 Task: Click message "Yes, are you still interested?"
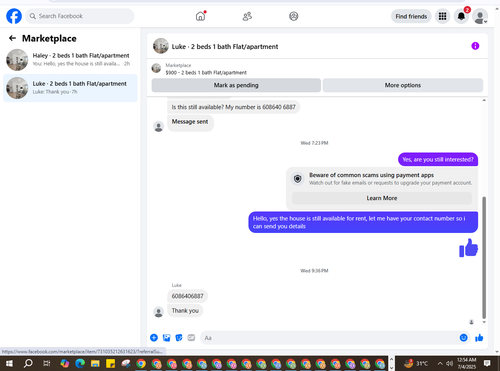tap(438, 159)
